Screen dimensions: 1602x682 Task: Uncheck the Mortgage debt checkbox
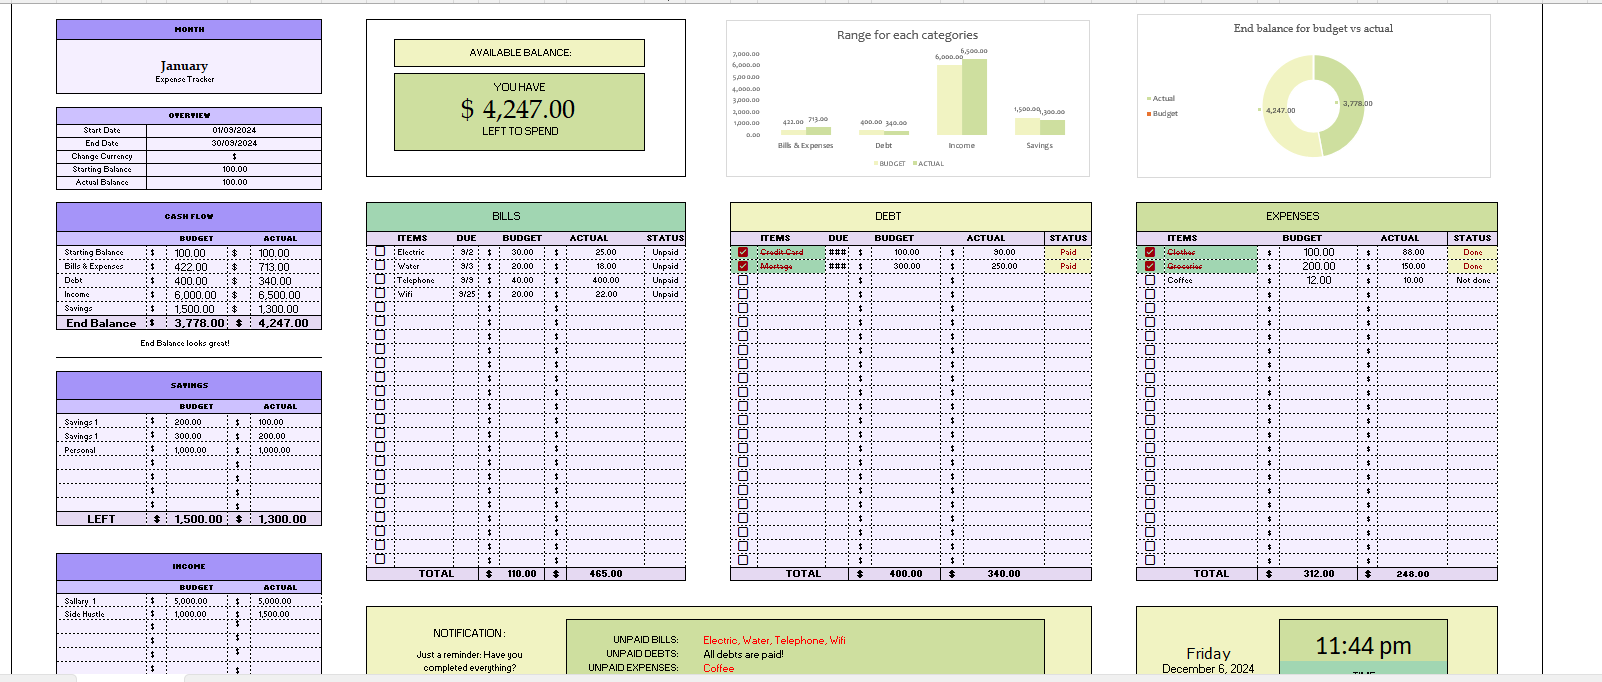[743, 266]
